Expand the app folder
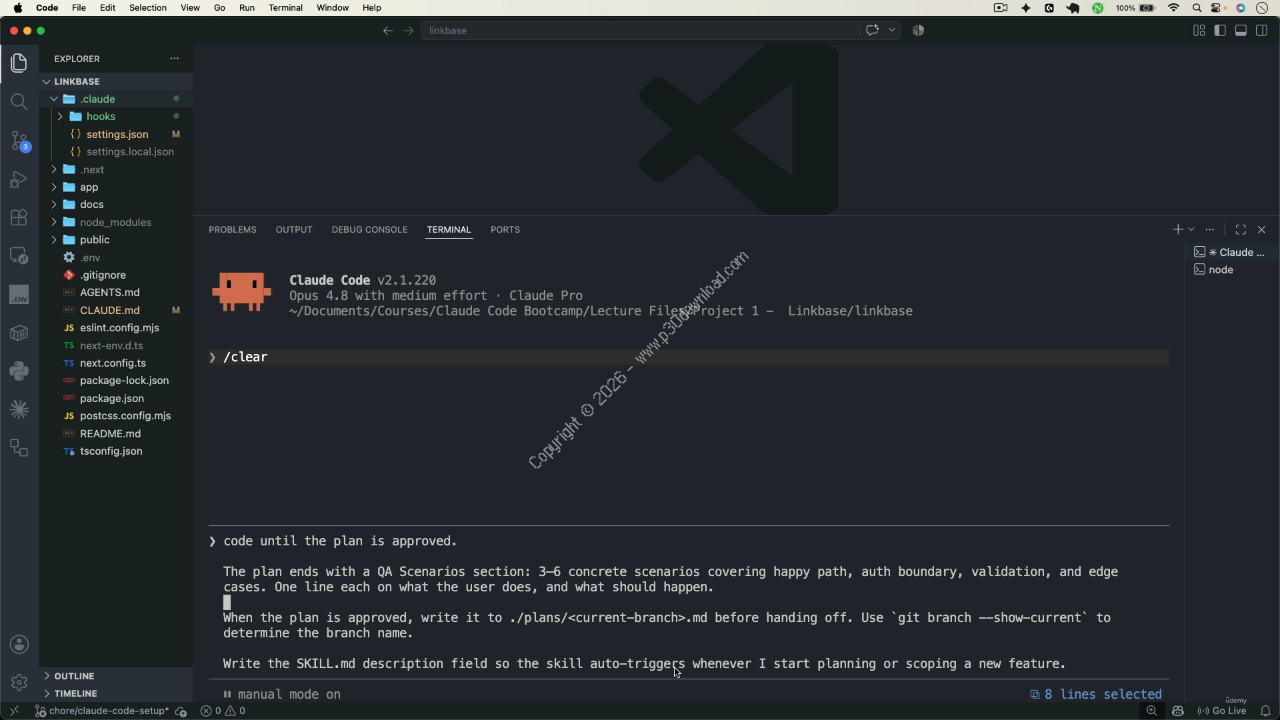 [x=116, y=187]
